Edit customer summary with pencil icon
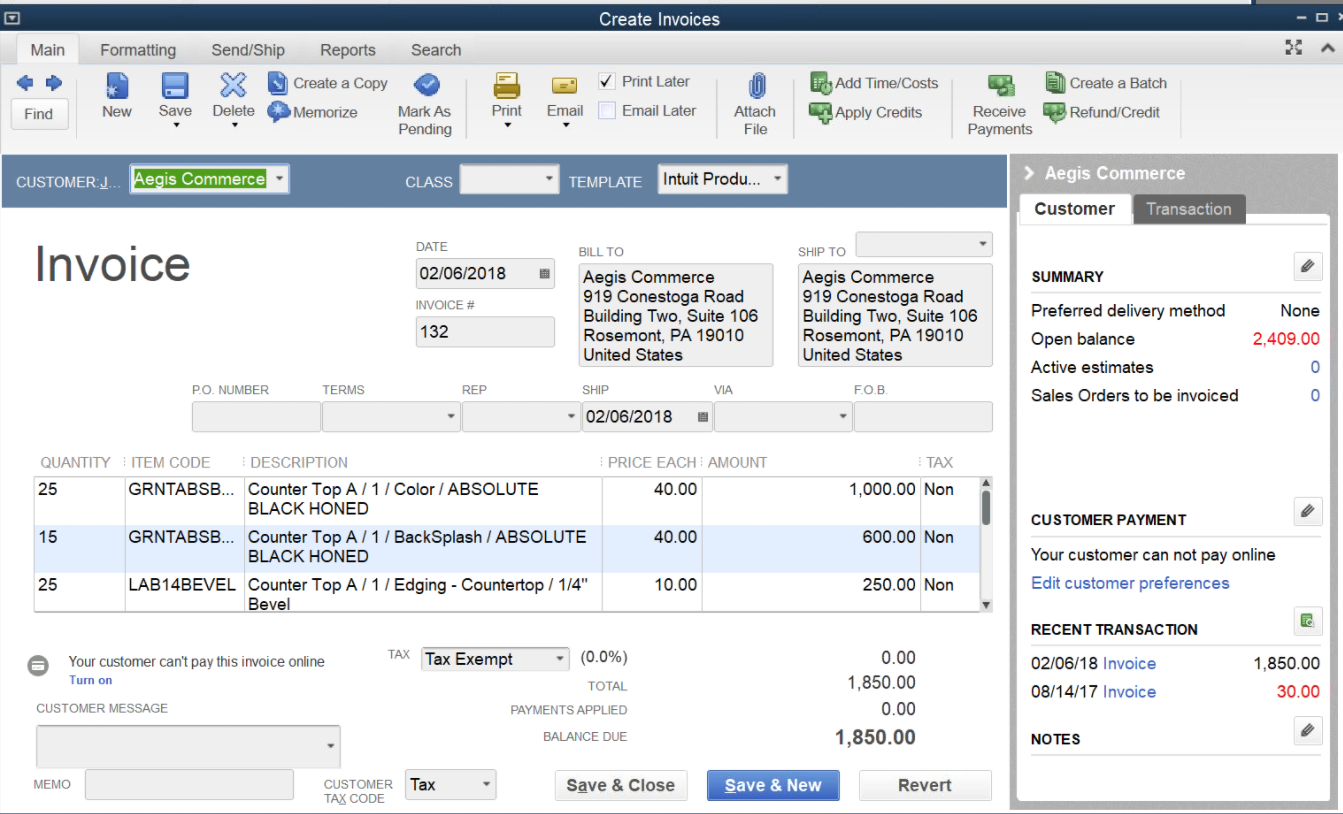This screenshot has width=1343, height=814. click(1306, 266)
